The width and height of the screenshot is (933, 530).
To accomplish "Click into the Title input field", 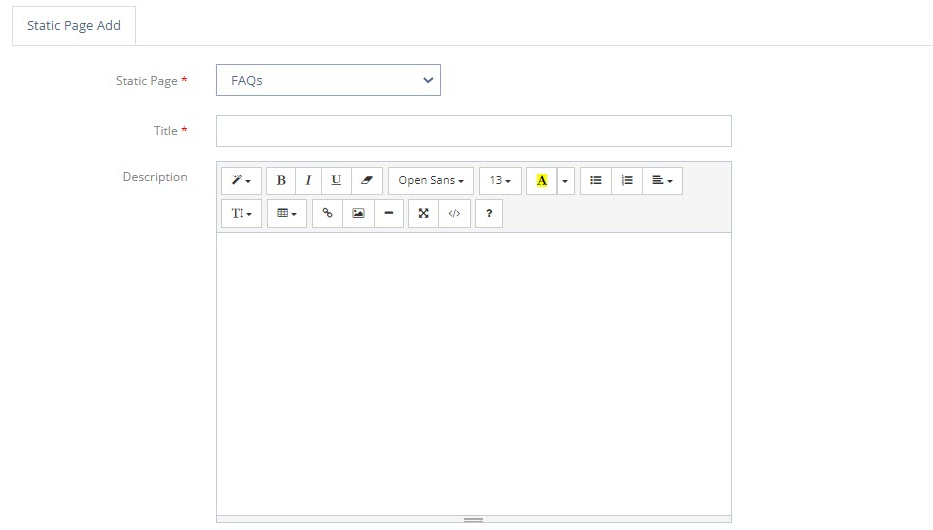I will pos(474,131).
